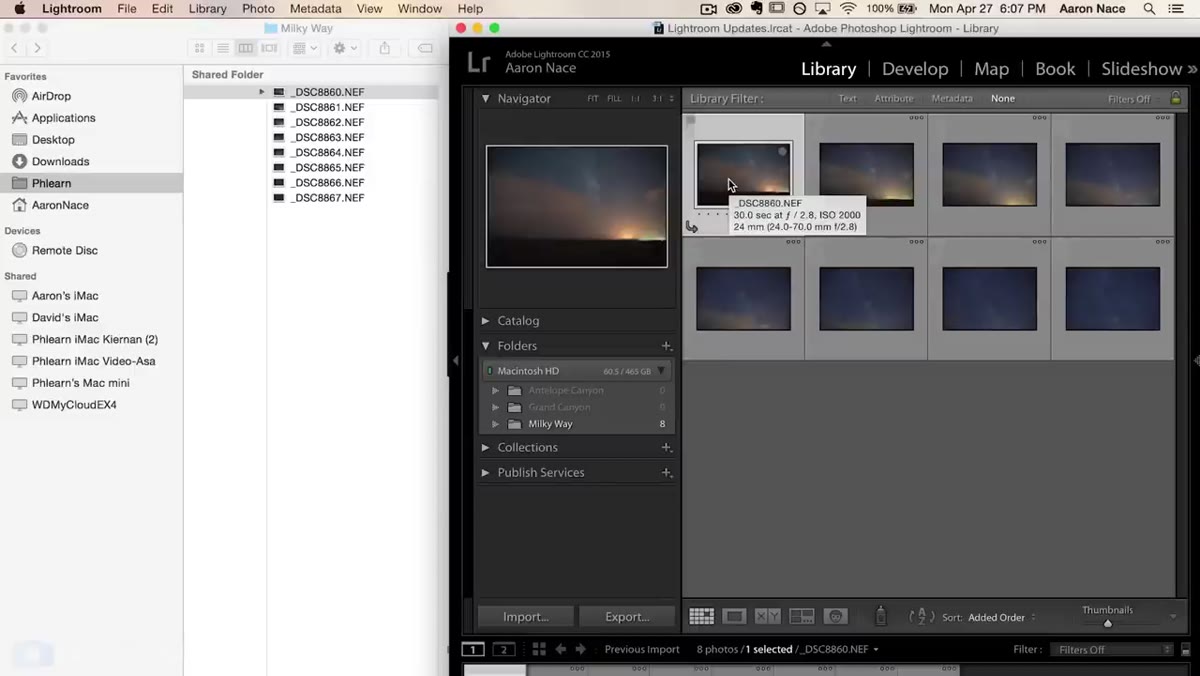1200x676 pixels.
Task: Open the Book module
Action: (1055, 69)
